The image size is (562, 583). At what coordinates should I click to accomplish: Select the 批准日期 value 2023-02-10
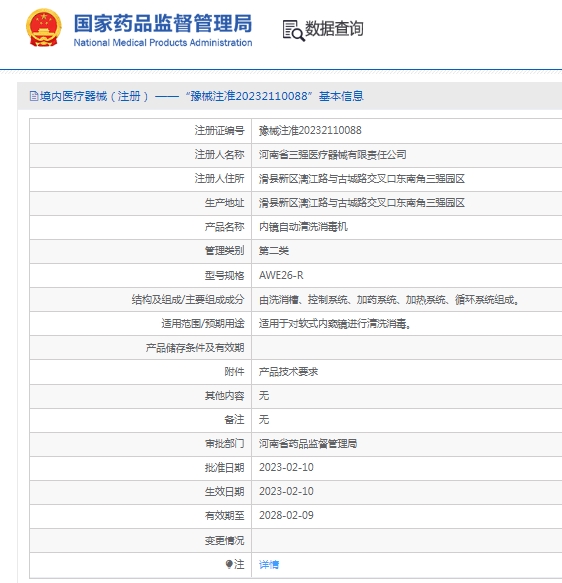[x=286, y=467]
